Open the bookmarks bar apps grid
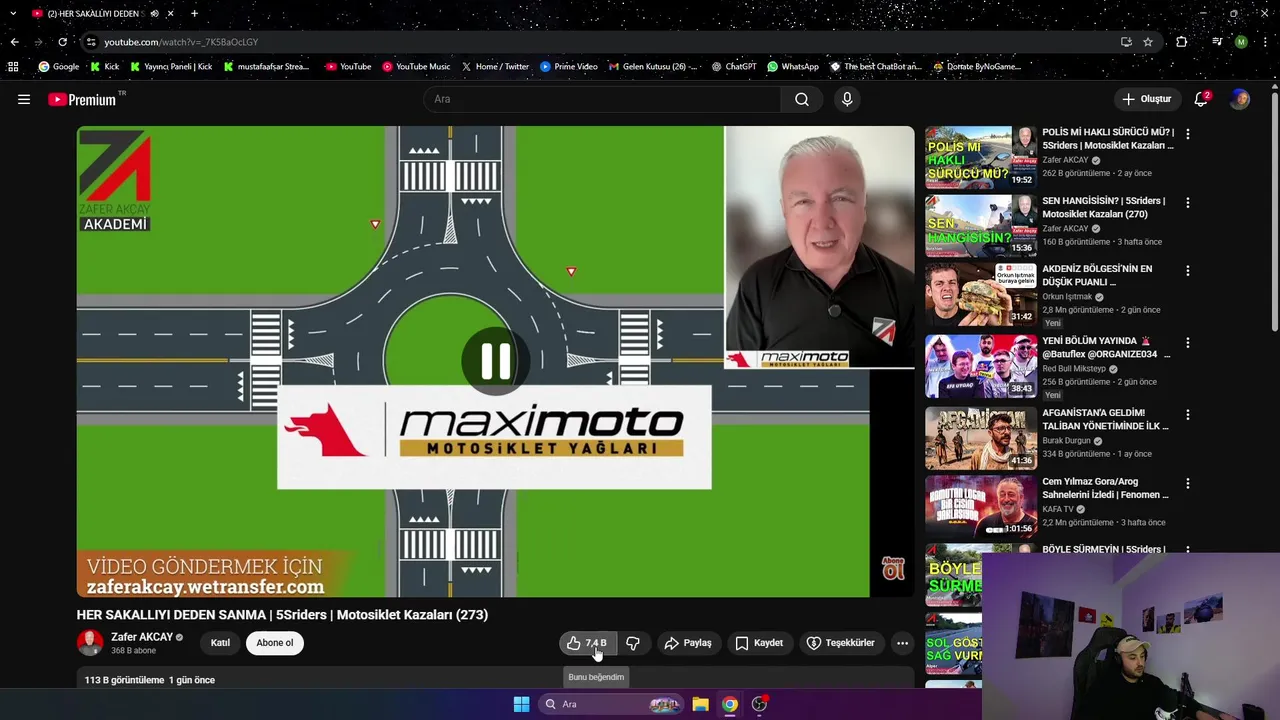Viewport: 1280px width, 720px height. (13, 67)
